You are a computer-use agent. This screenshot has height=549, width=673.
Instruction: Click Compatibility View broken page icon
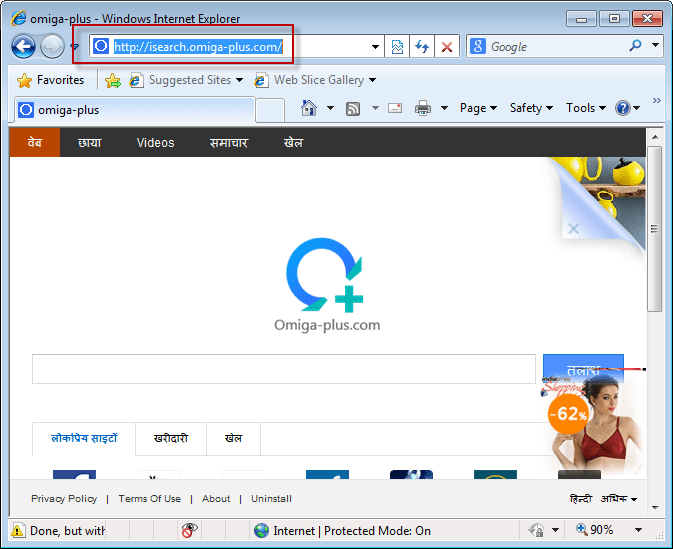(x=397, y=46)
